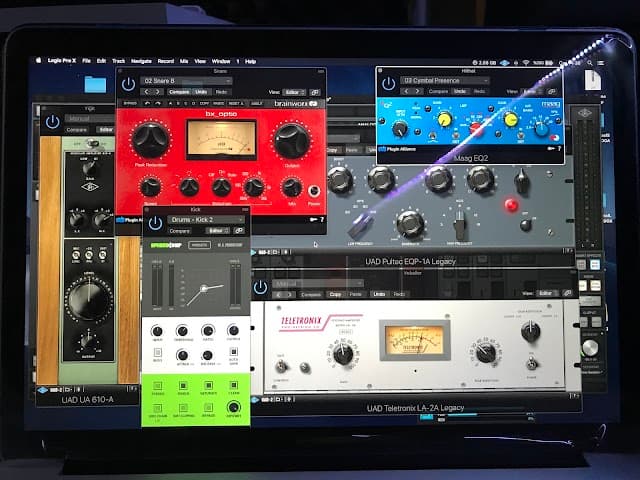Open the blue folder on the desktop

(96, 84)
